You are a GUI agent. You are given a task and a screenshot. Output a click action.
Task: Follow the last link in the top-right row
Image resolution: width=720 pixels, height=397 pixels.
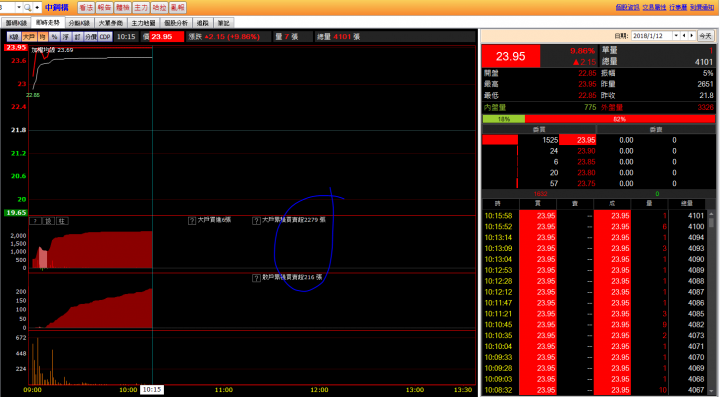[702, 7]
